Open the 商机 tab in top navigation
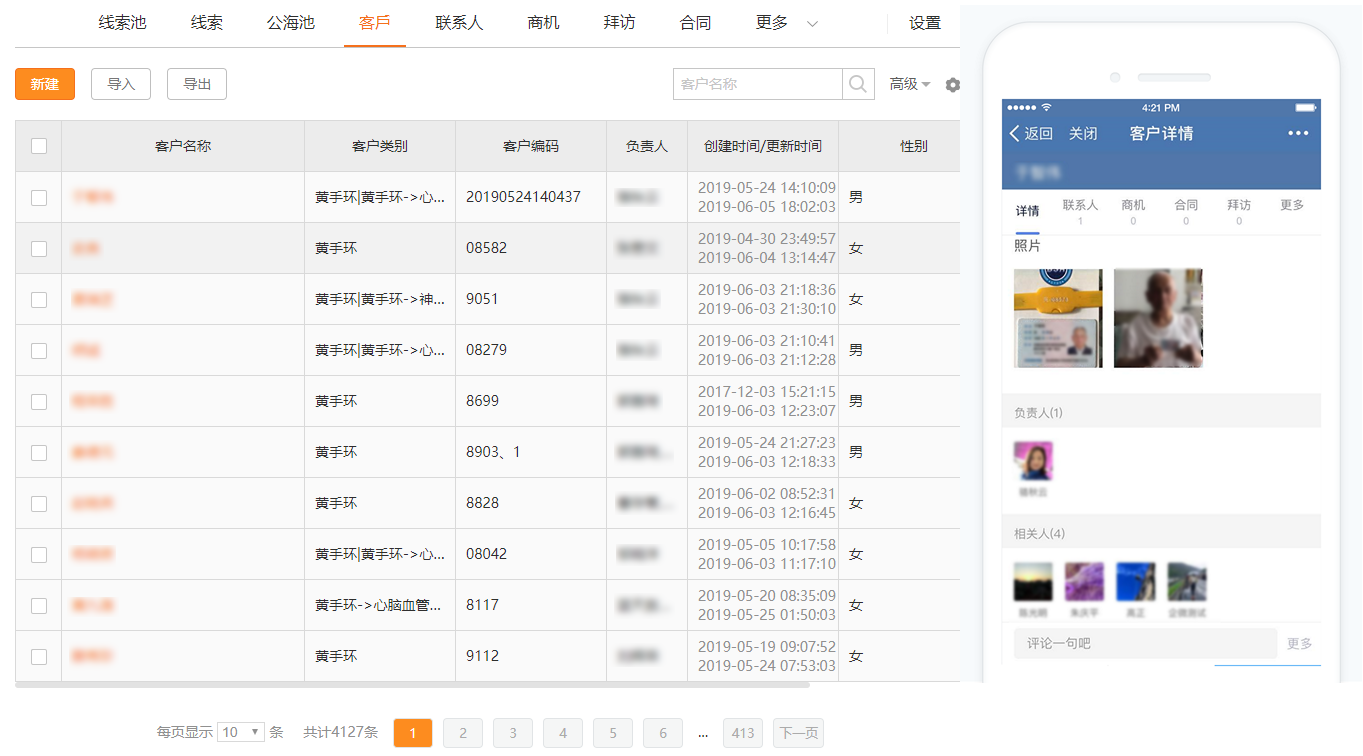 point(543,23)
